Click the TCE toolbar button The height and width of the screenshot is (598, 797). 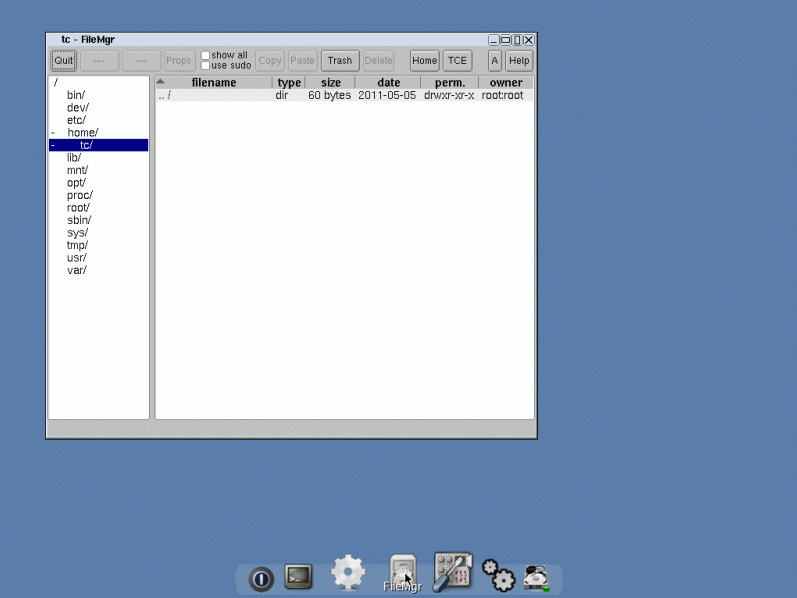(457, 61)
